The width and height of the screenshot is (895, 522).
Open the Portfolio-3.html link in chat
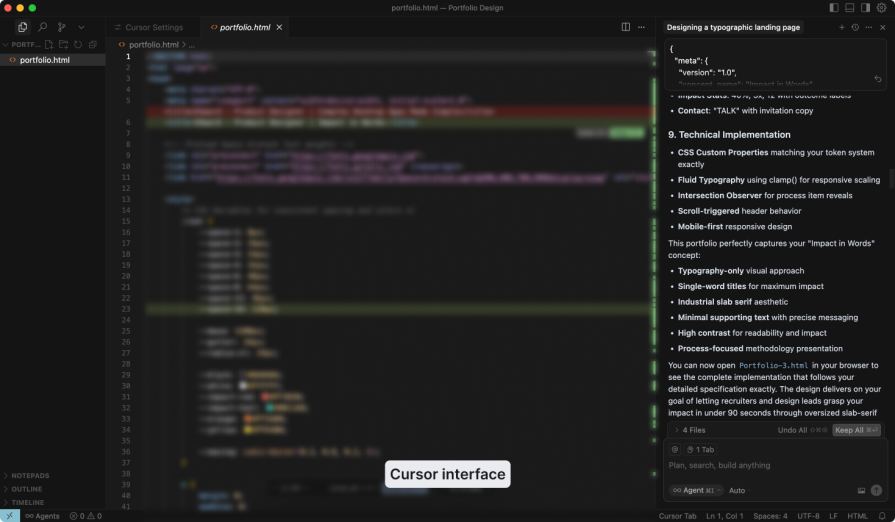773,366
